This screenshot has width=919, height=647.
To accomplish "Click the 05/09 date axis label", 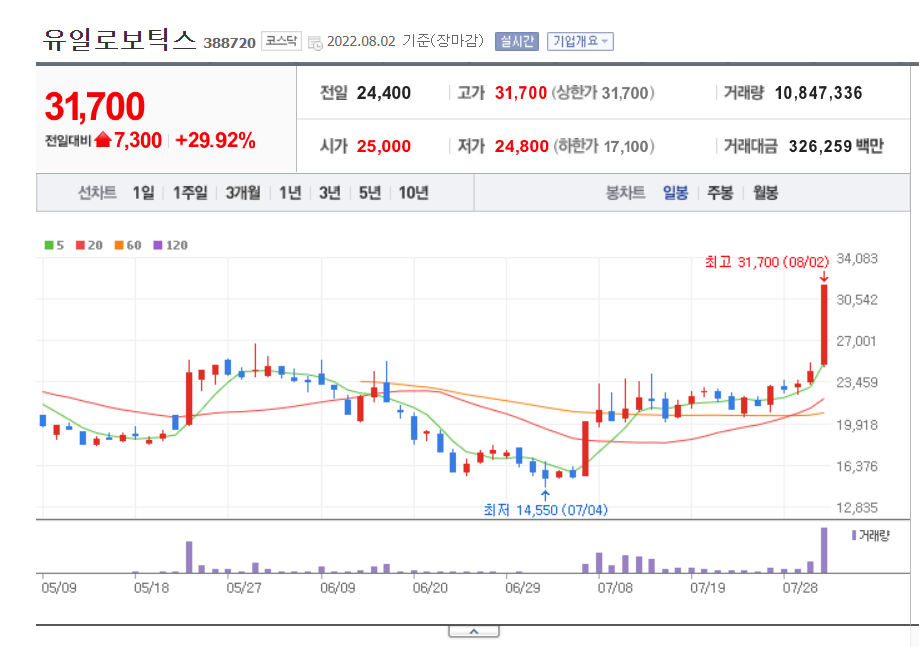I will (x=59, y=587).
